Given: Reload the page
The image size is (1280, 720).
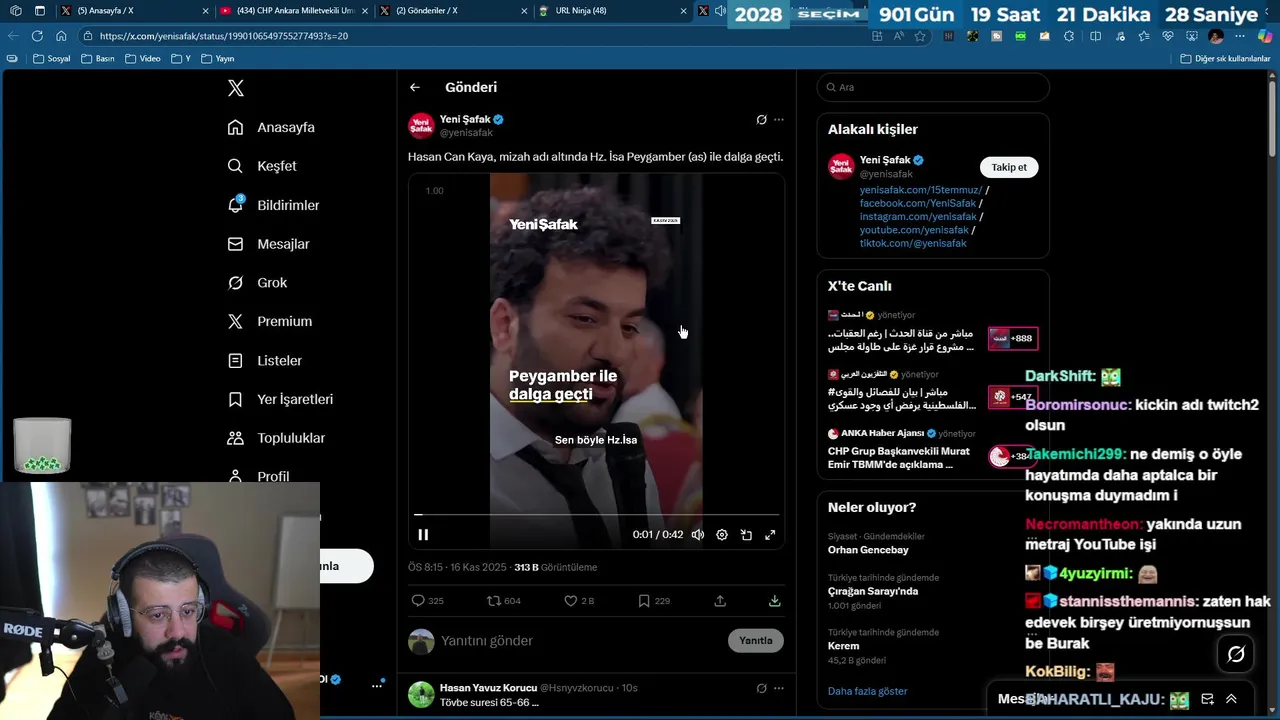Looking at the screenshot, I should [x=37, y=36].
